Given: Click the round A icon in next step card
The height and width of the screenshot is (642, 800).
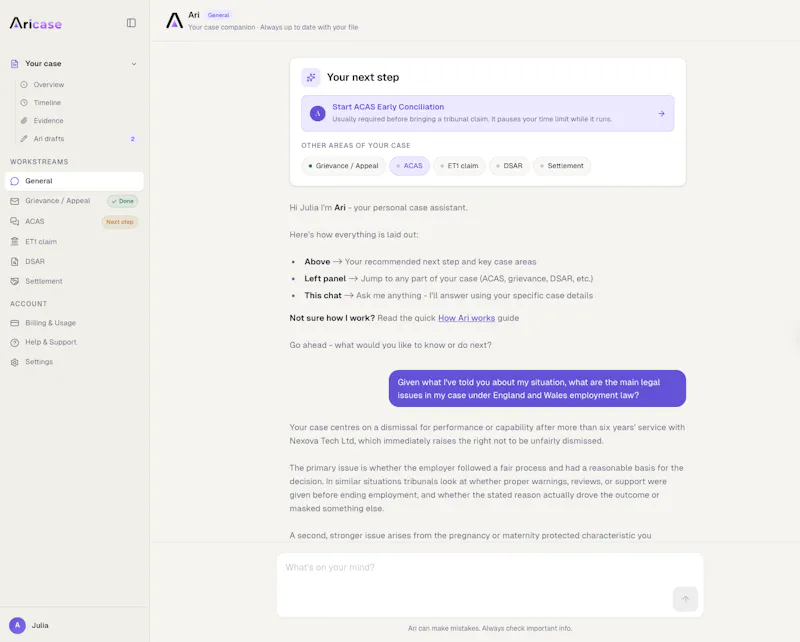Looking at the screenshot, I should pos(318,113).
